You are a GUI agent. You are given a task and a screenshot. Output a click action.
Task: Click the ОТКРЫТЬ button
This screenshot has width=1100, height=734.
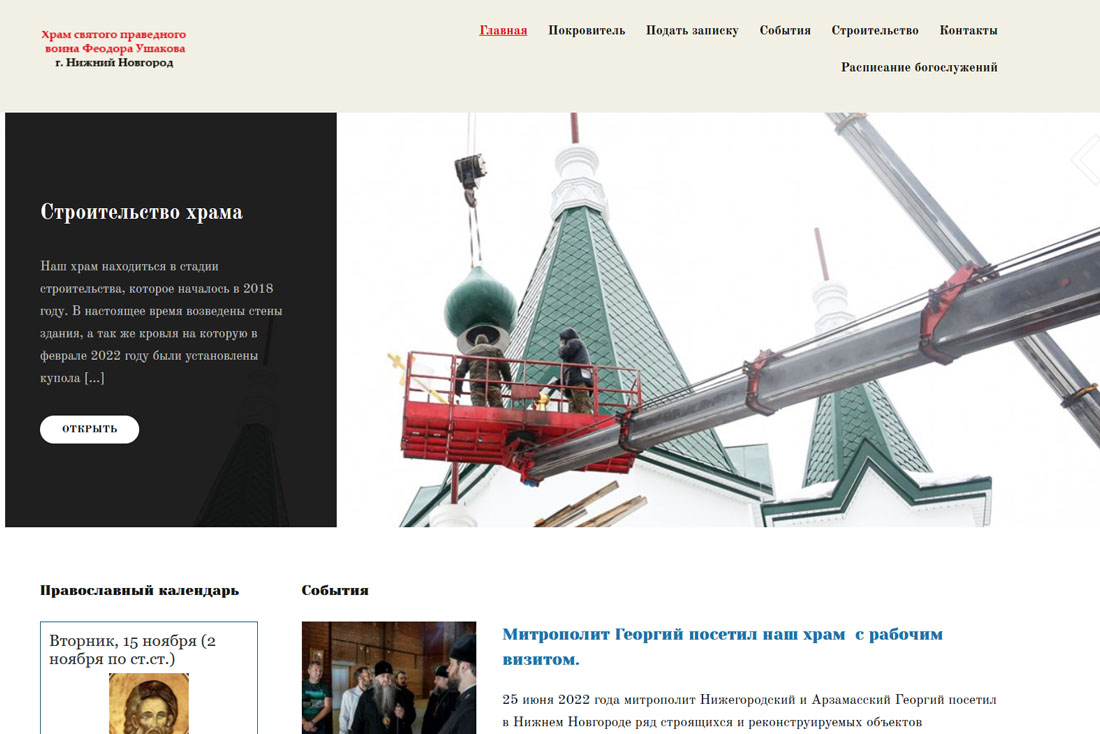pos(89,429)
